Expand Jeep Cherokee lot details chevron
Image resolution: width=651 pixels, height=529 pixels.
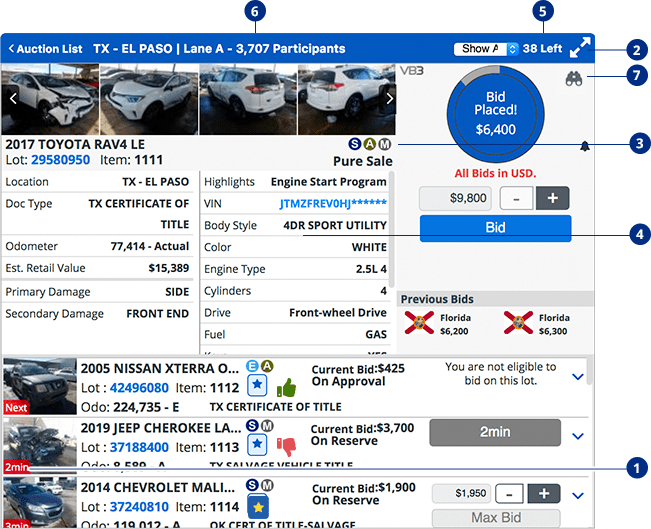(578, 436)
